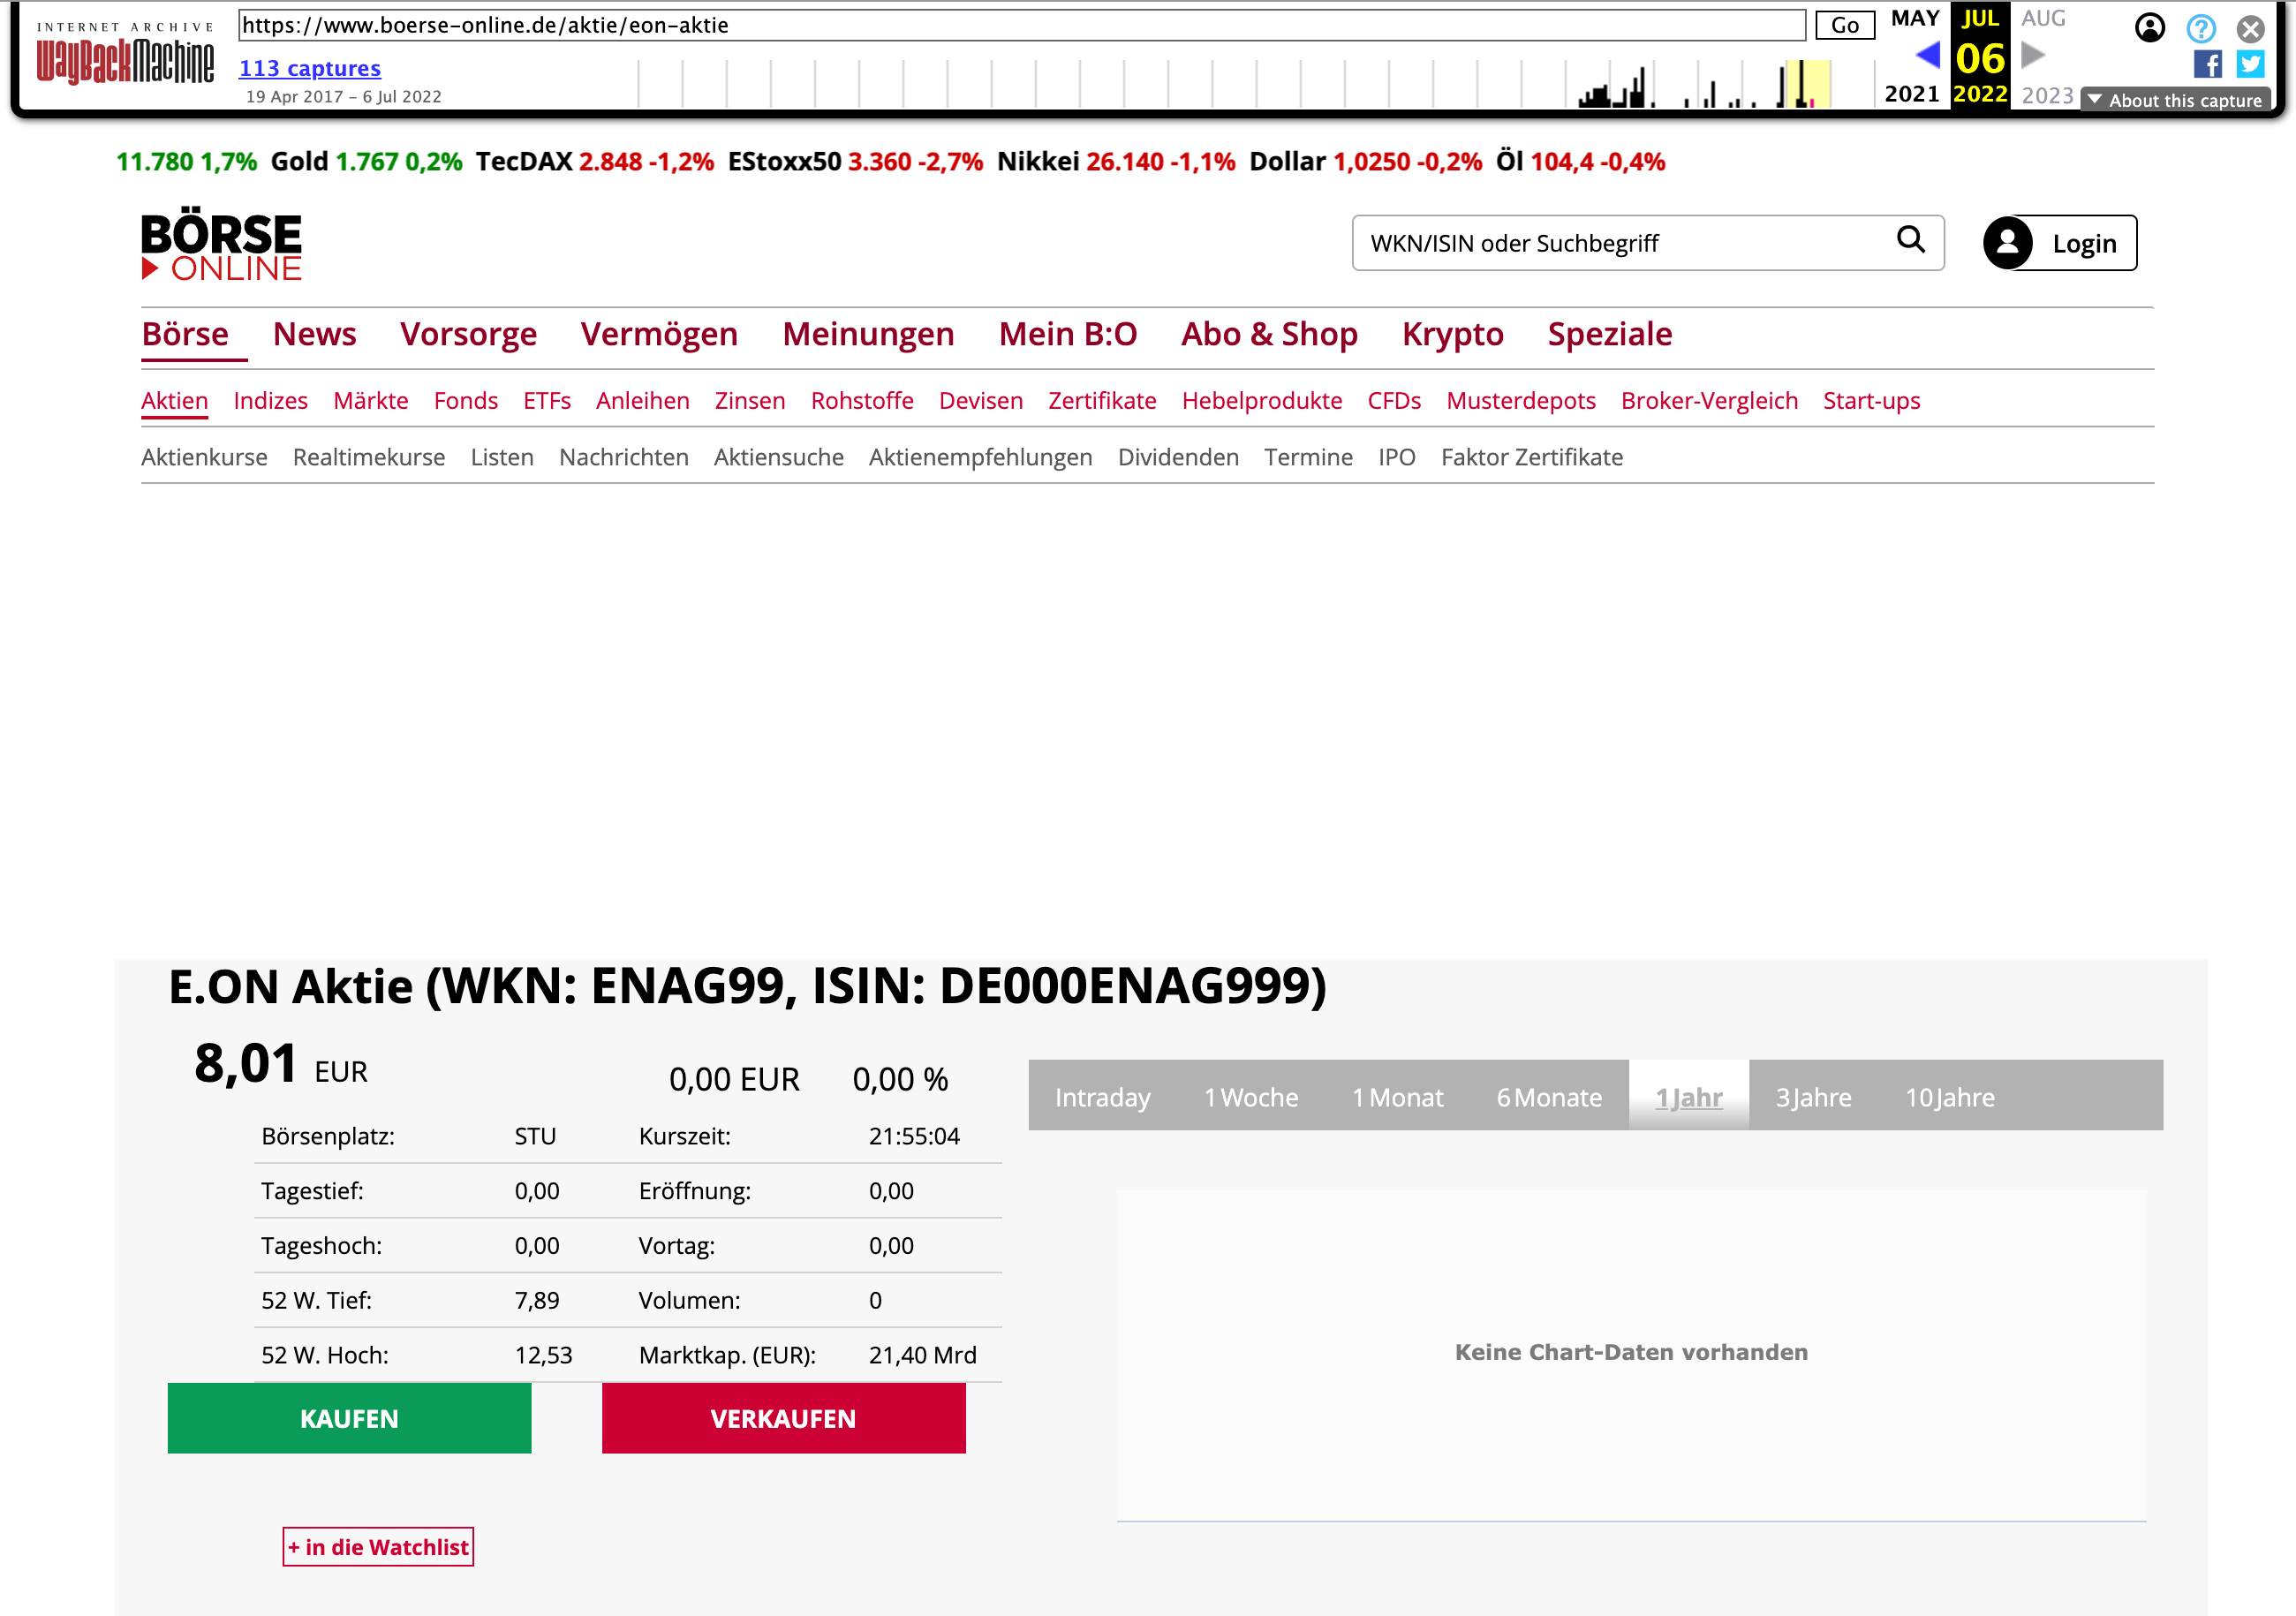Click the search magnifier icon
Viewport: 2296px width, 1616px height.
pos(1910,240)
